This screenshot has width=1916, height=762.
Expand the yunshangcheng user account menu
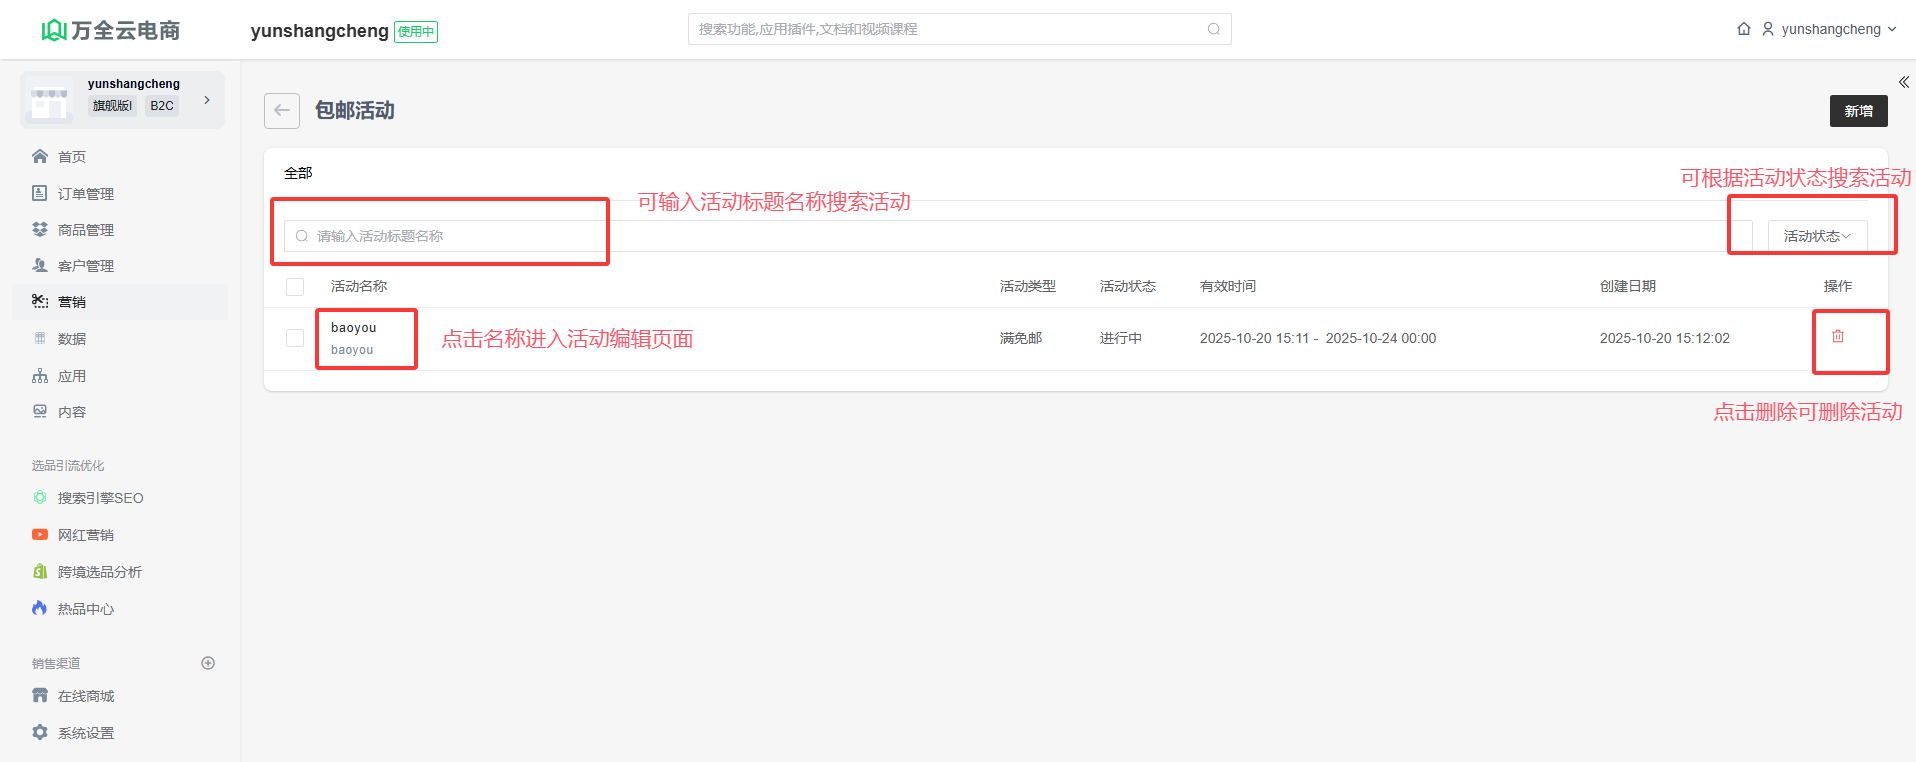click(1830, 29)
